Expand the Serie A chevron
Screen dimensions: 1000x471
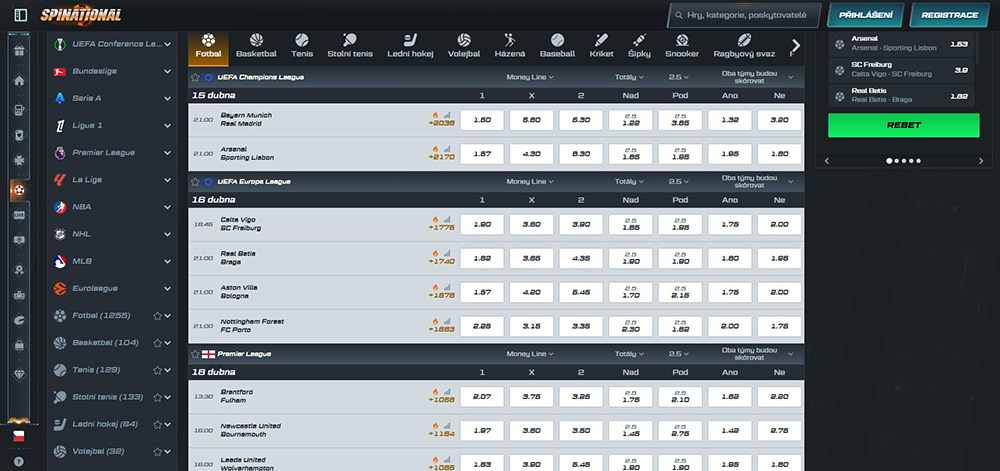pyautogui.click(x=167, y=98)
